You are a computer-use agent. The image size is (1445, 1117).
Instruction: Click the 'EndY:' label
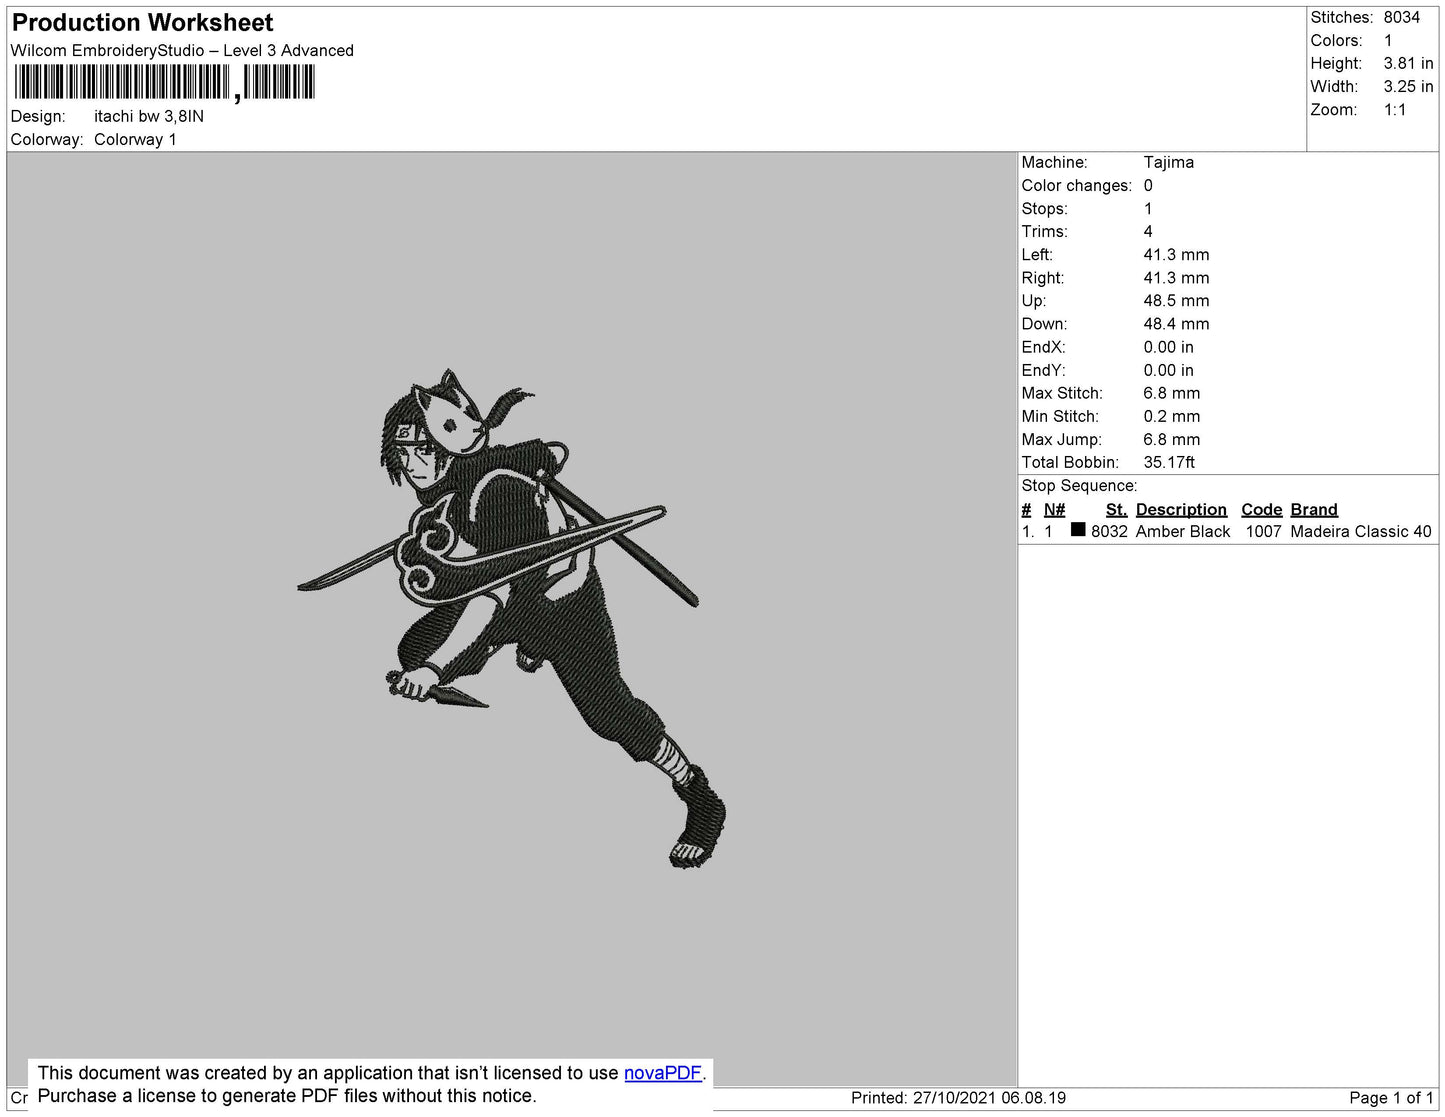(x=1044, y=371)
